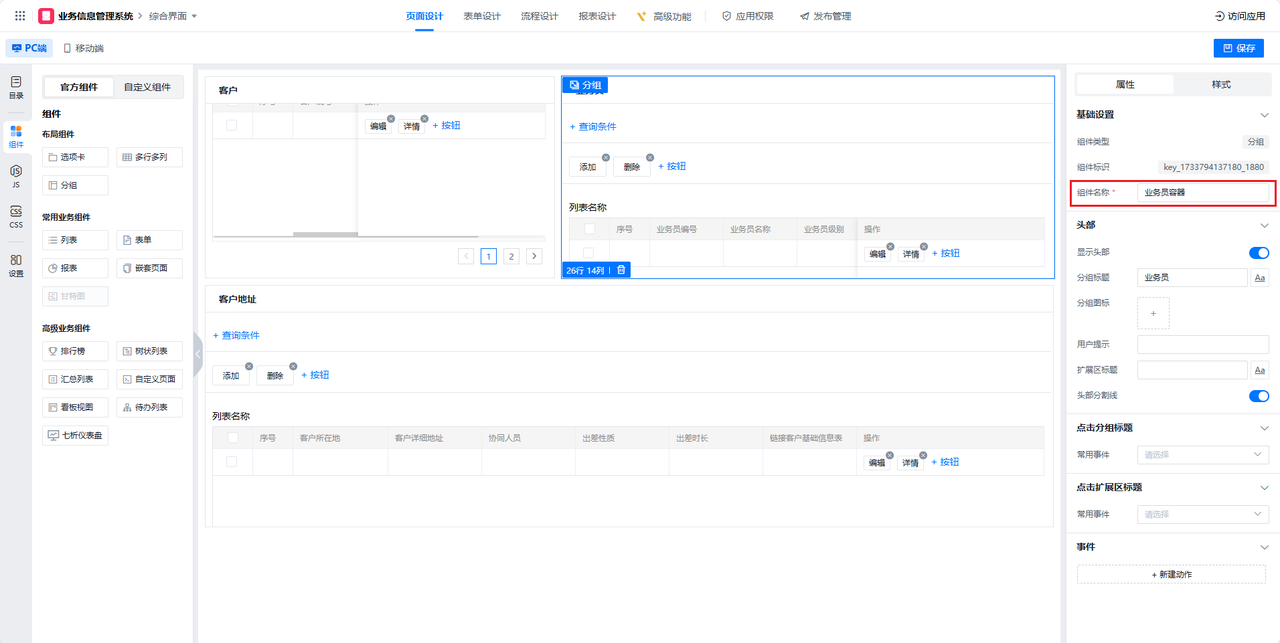Open the 综合界面 page dropdown
Screen dimensions: 1280x643
click(173, 16)
